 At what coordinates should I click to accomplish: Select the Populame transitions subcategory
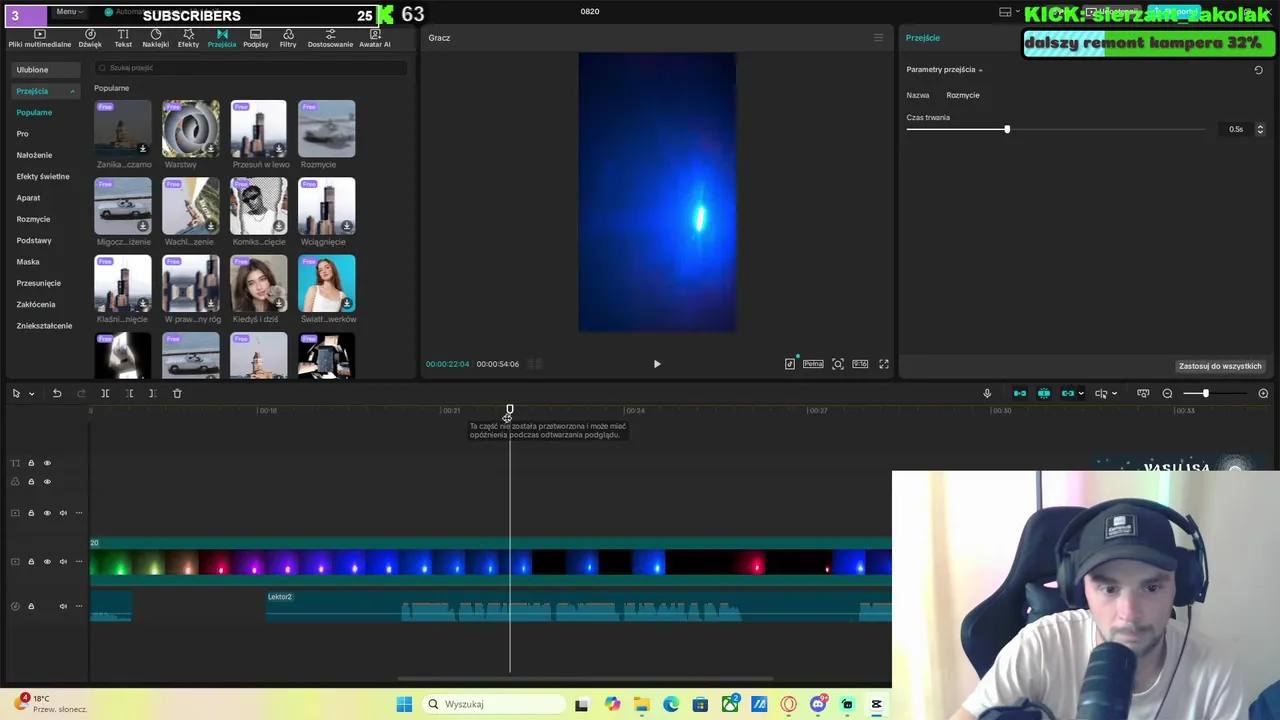pyautogui.click(x=34, y=112)
